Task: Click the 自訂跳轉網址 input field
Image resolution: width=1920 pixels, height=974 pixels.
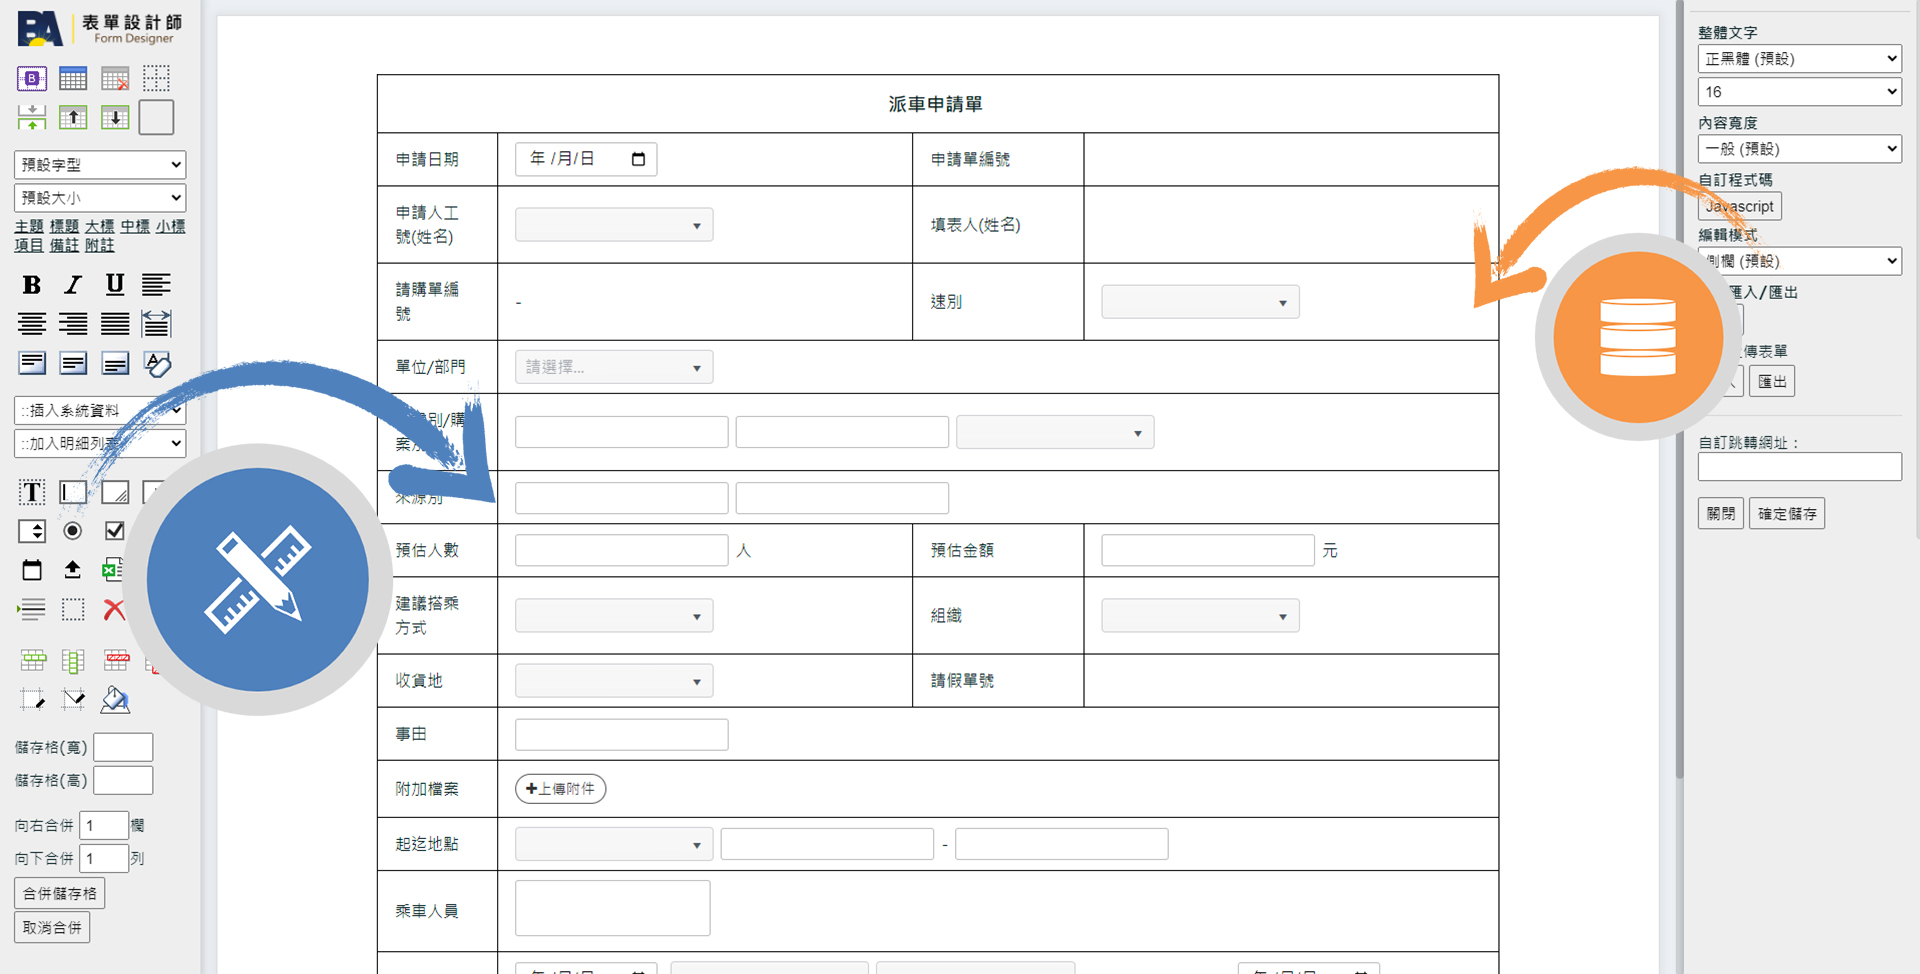Action: (x=1799, y=467)
